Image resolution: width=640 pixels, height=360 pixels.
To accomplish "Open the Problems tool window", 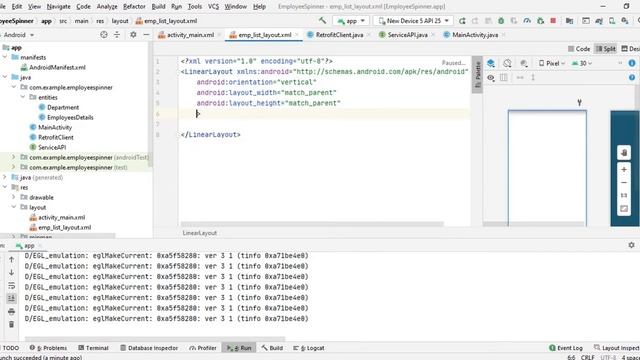I will point(48,348).
